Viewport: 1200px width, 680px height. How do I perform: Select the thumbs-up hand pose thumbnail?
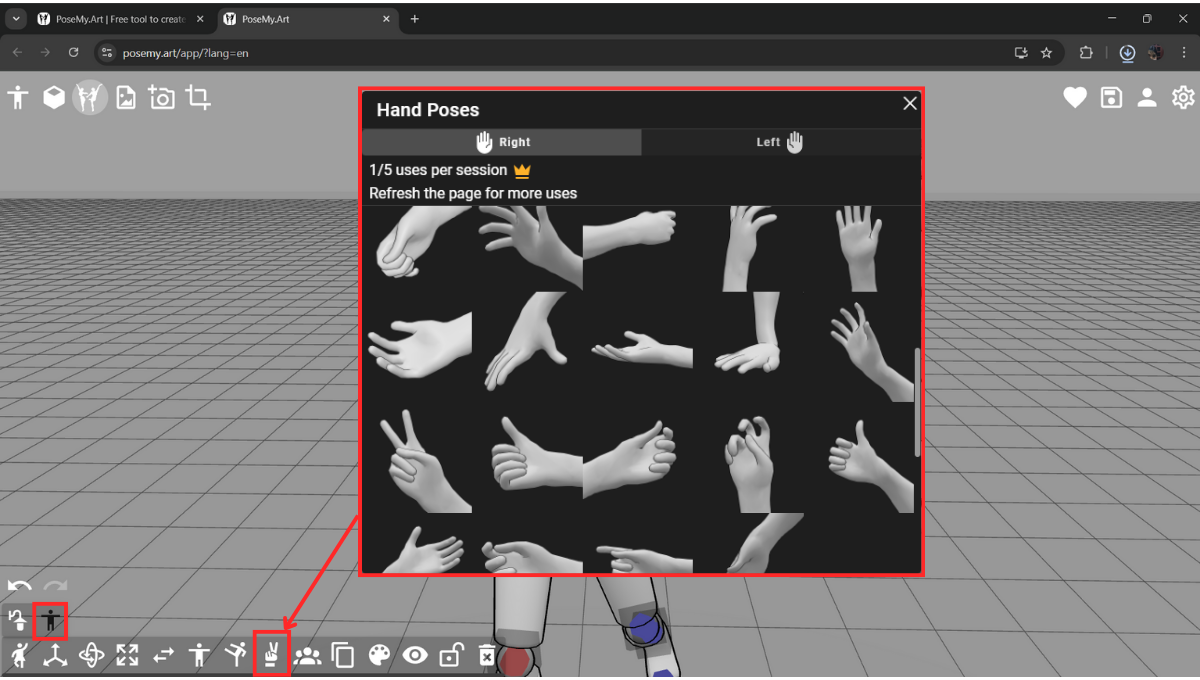coord(527,460)
